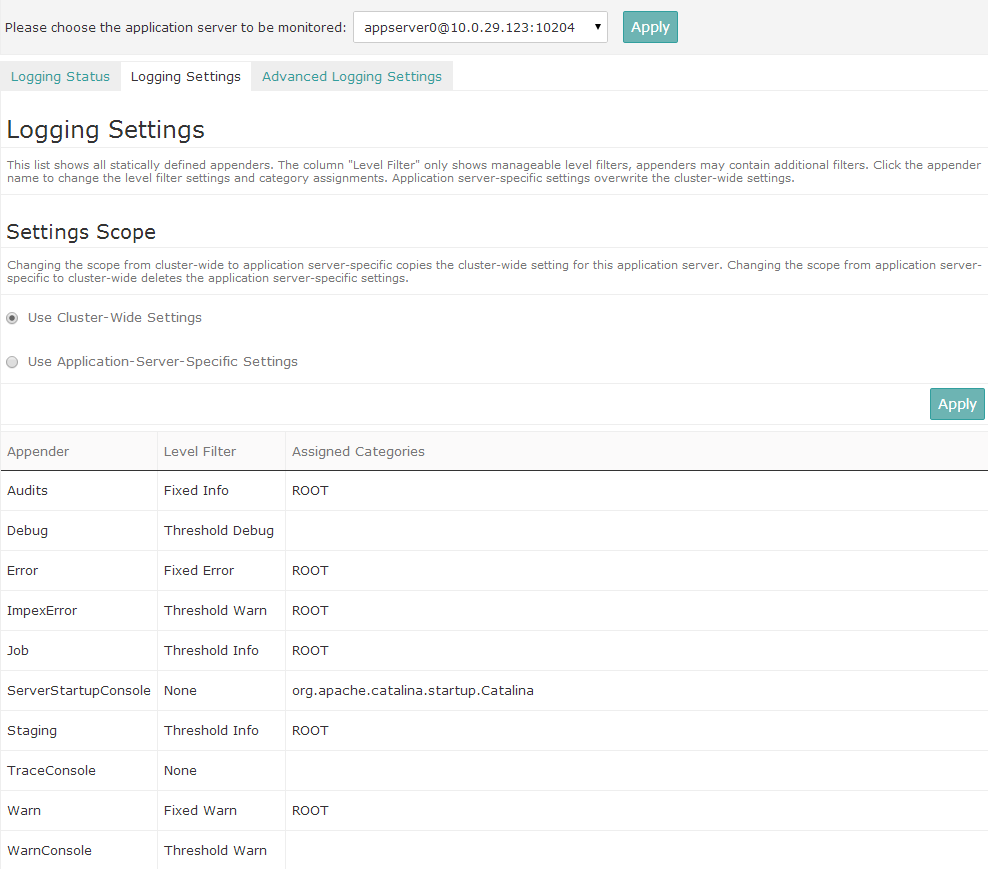
Task: Click the ServerStartupConsole appender
Action: click(78, 690)
